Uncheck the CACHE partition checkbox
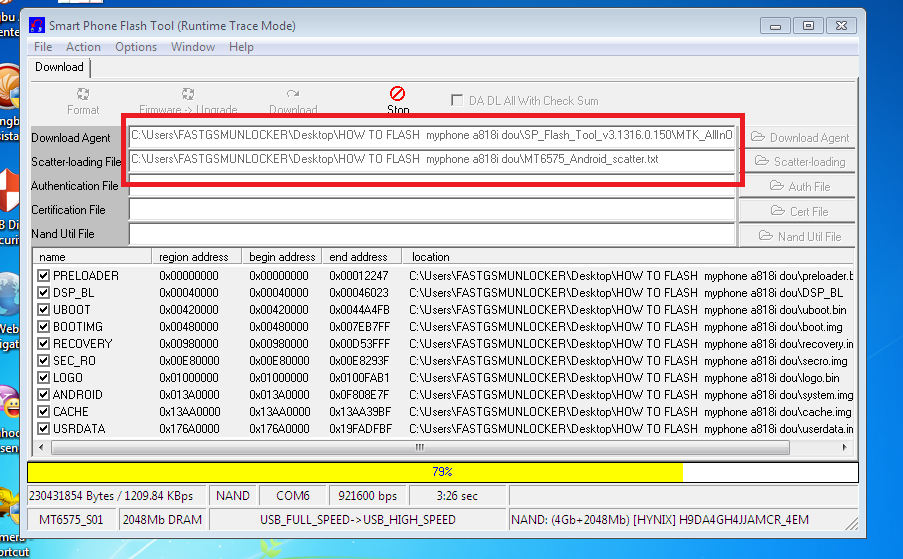The image size is (903, 559). (x=43, y=412)
